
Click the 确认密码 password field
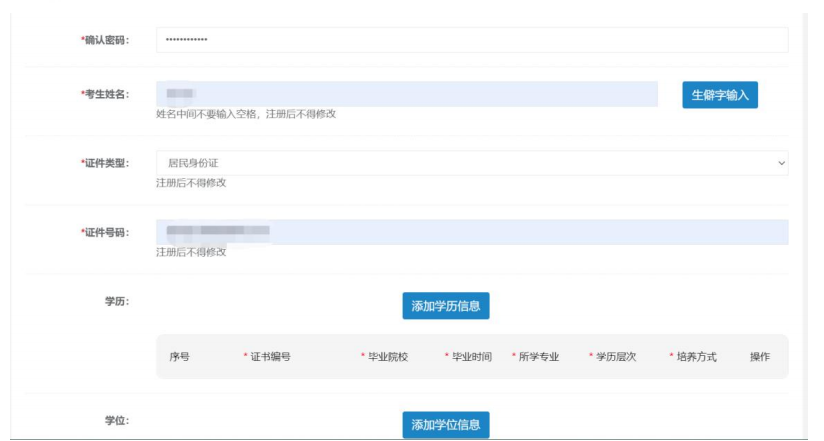(471, 40)
